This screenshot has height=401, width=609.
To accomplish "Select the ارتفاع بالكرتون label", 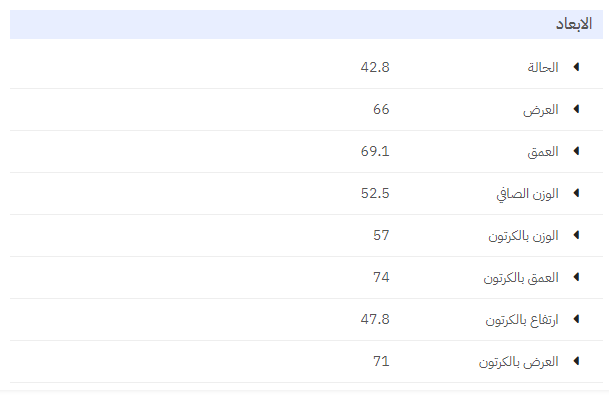I will click(521, 320).
